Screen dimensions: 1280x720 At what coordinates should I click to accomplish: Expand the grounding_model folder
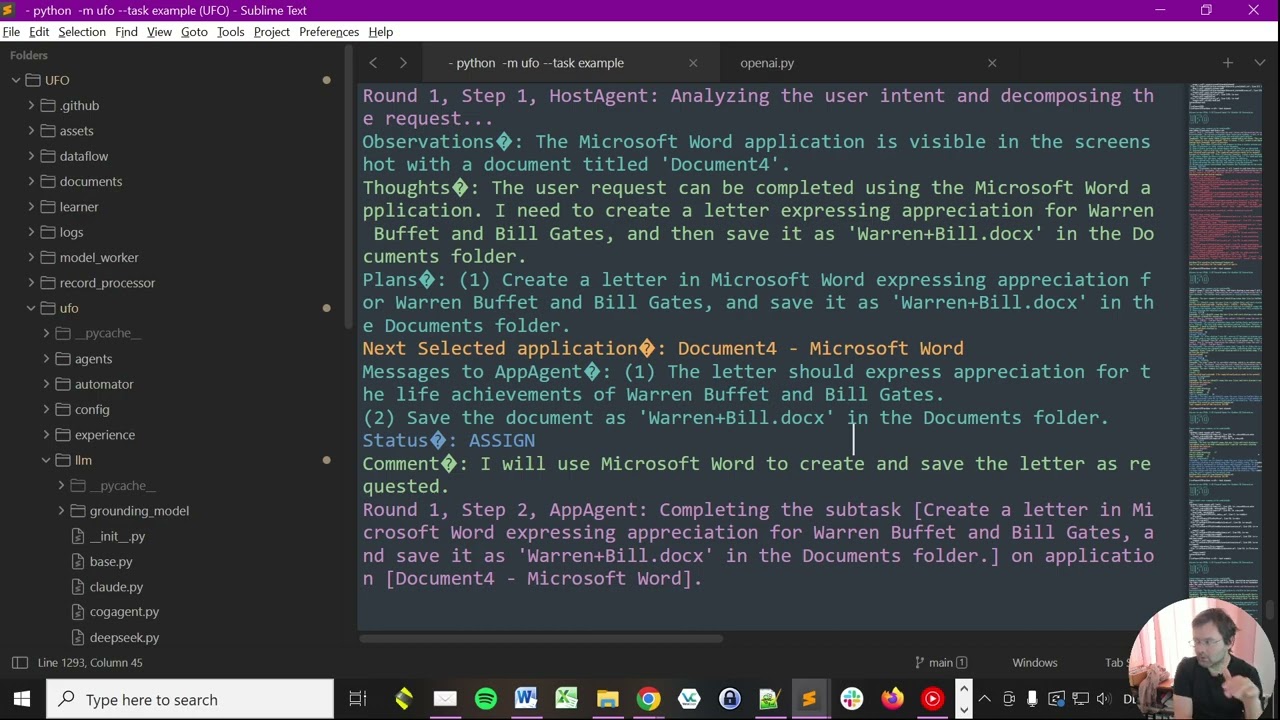tap(61, 511)
